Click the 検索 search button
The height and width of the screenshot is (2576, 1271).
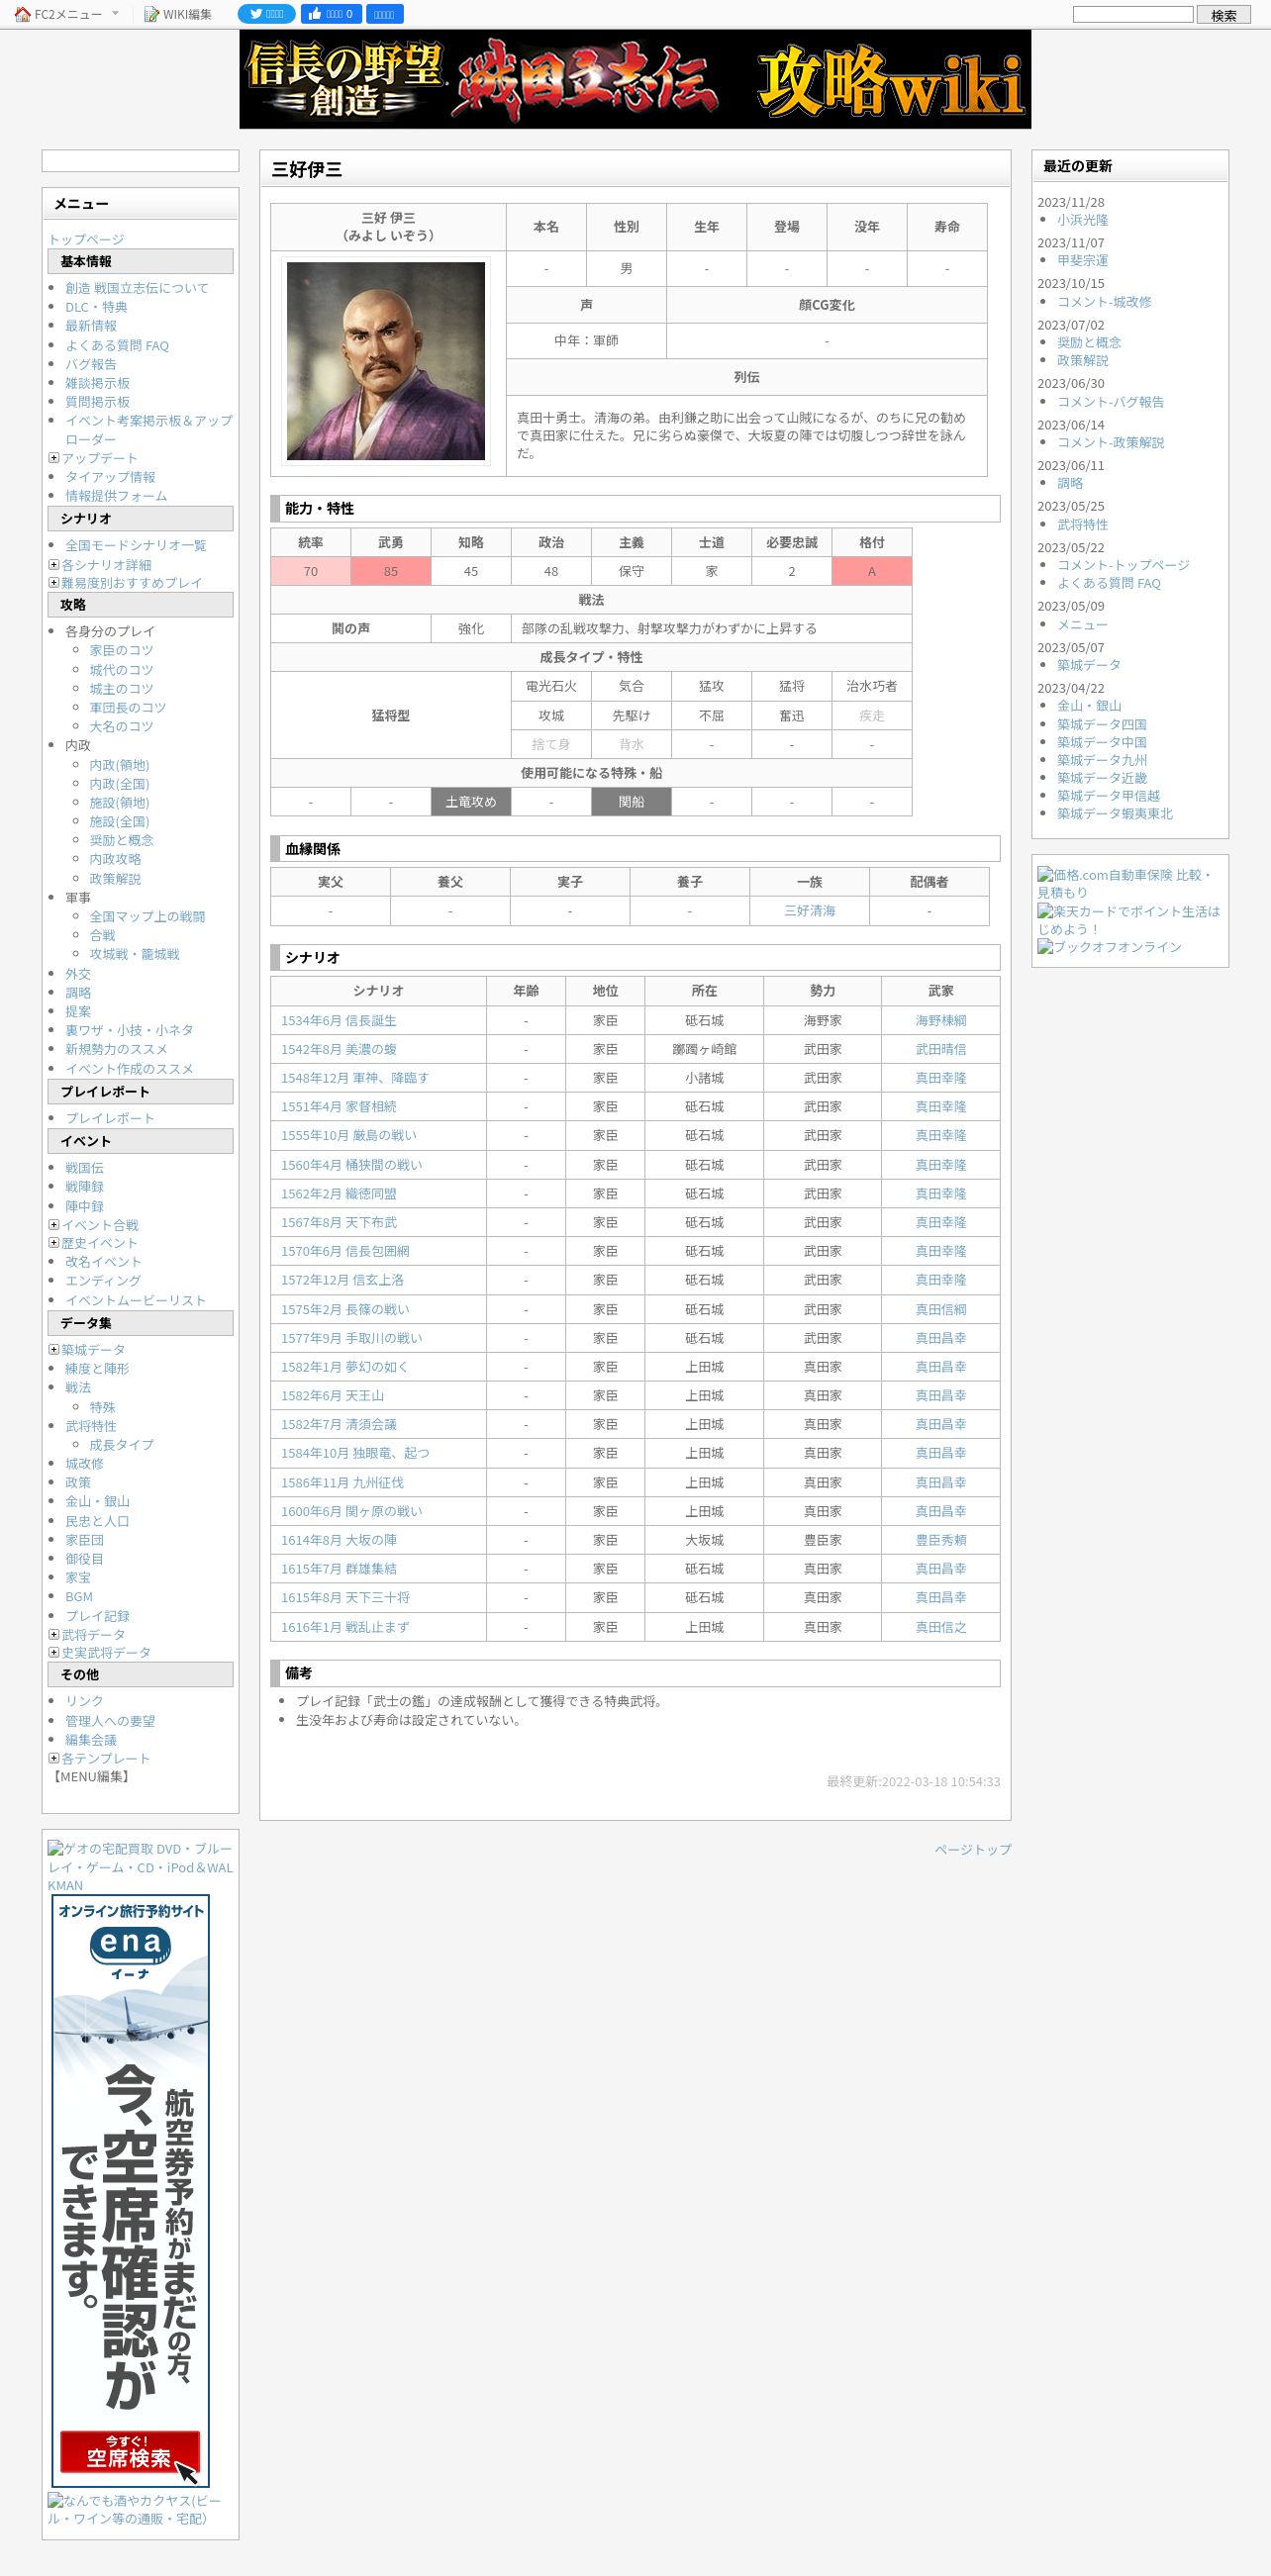pyautogui.click(x=1223, y=15)
